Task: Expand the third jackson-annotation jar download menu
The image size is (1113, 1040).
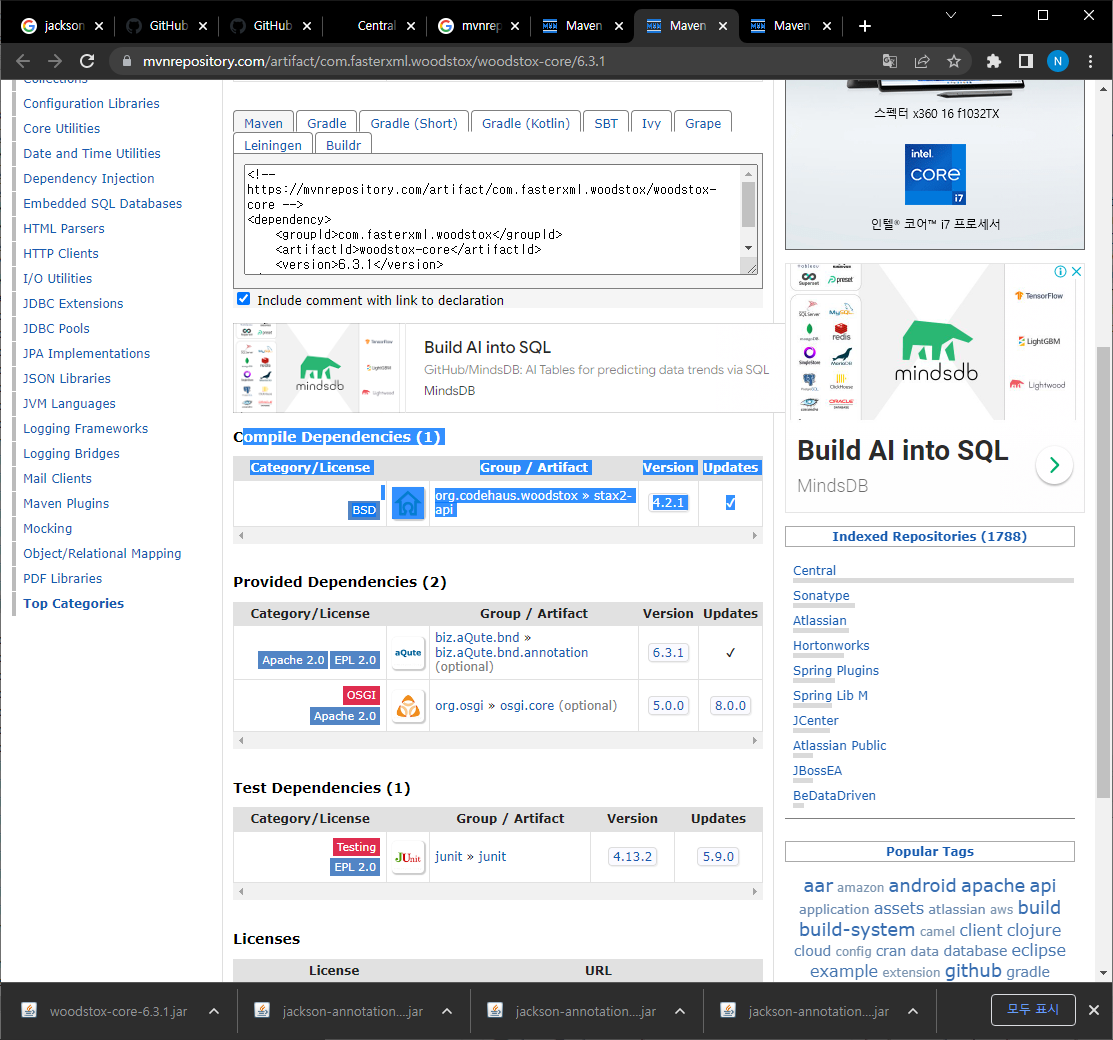Action: click(679, 1011)
